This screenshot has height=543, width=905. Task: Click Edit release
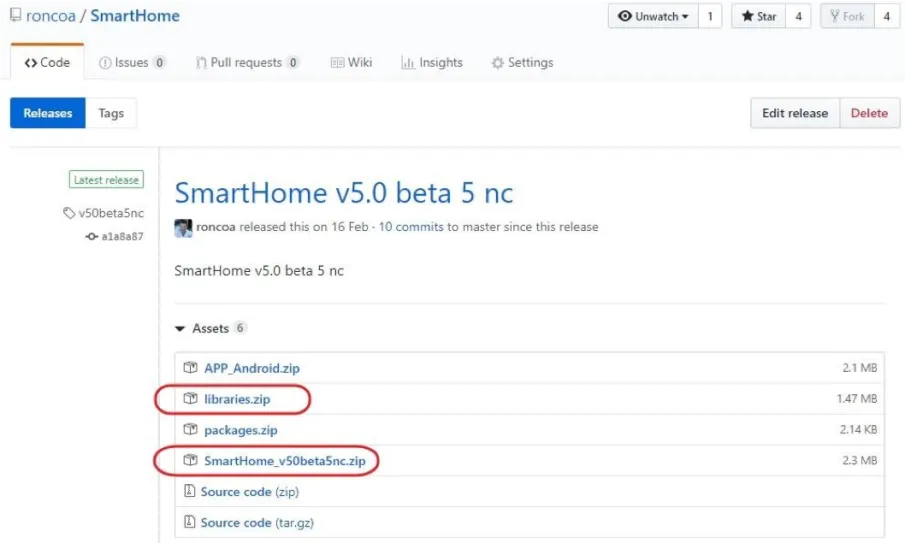tap(795, 113)
